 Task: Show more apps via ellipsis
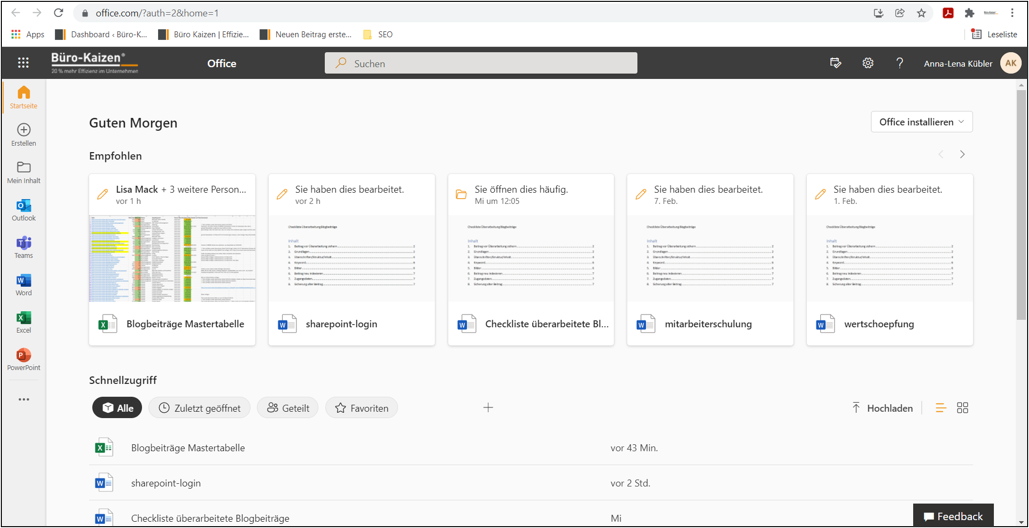24,399
